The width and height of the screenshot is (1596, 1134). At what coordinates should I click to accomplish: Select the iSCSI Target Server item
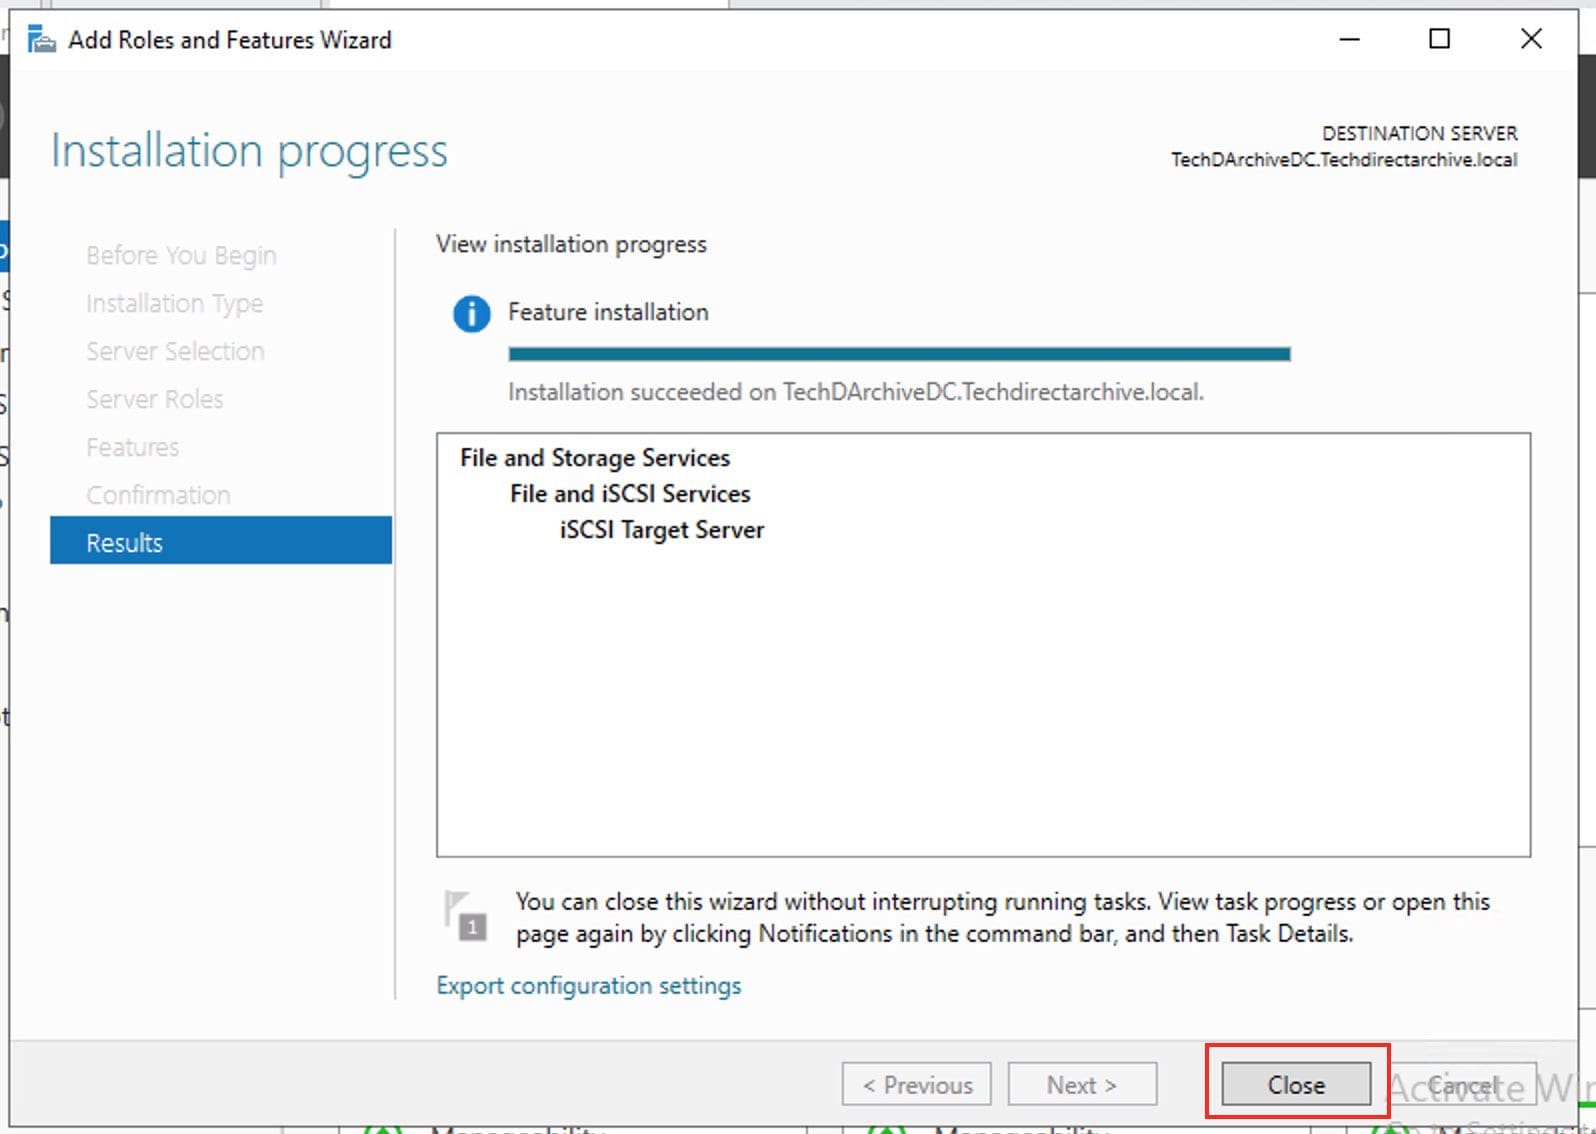click(x=662, y=530)
